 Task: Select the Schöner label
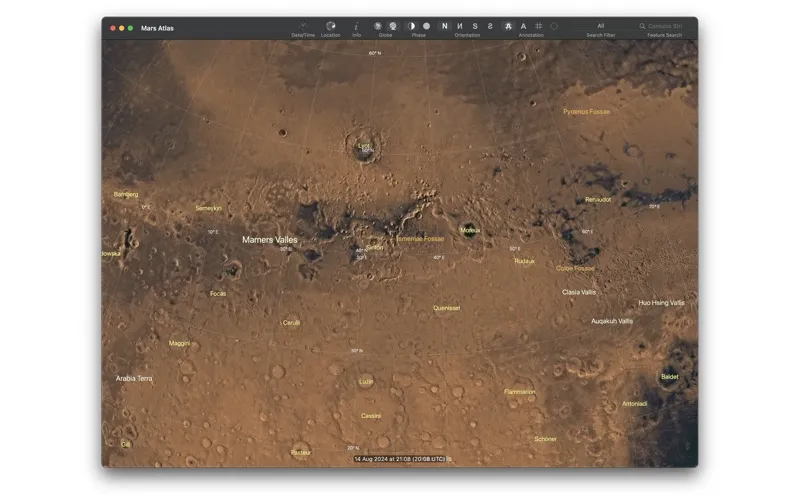click(x=545, y=439)
